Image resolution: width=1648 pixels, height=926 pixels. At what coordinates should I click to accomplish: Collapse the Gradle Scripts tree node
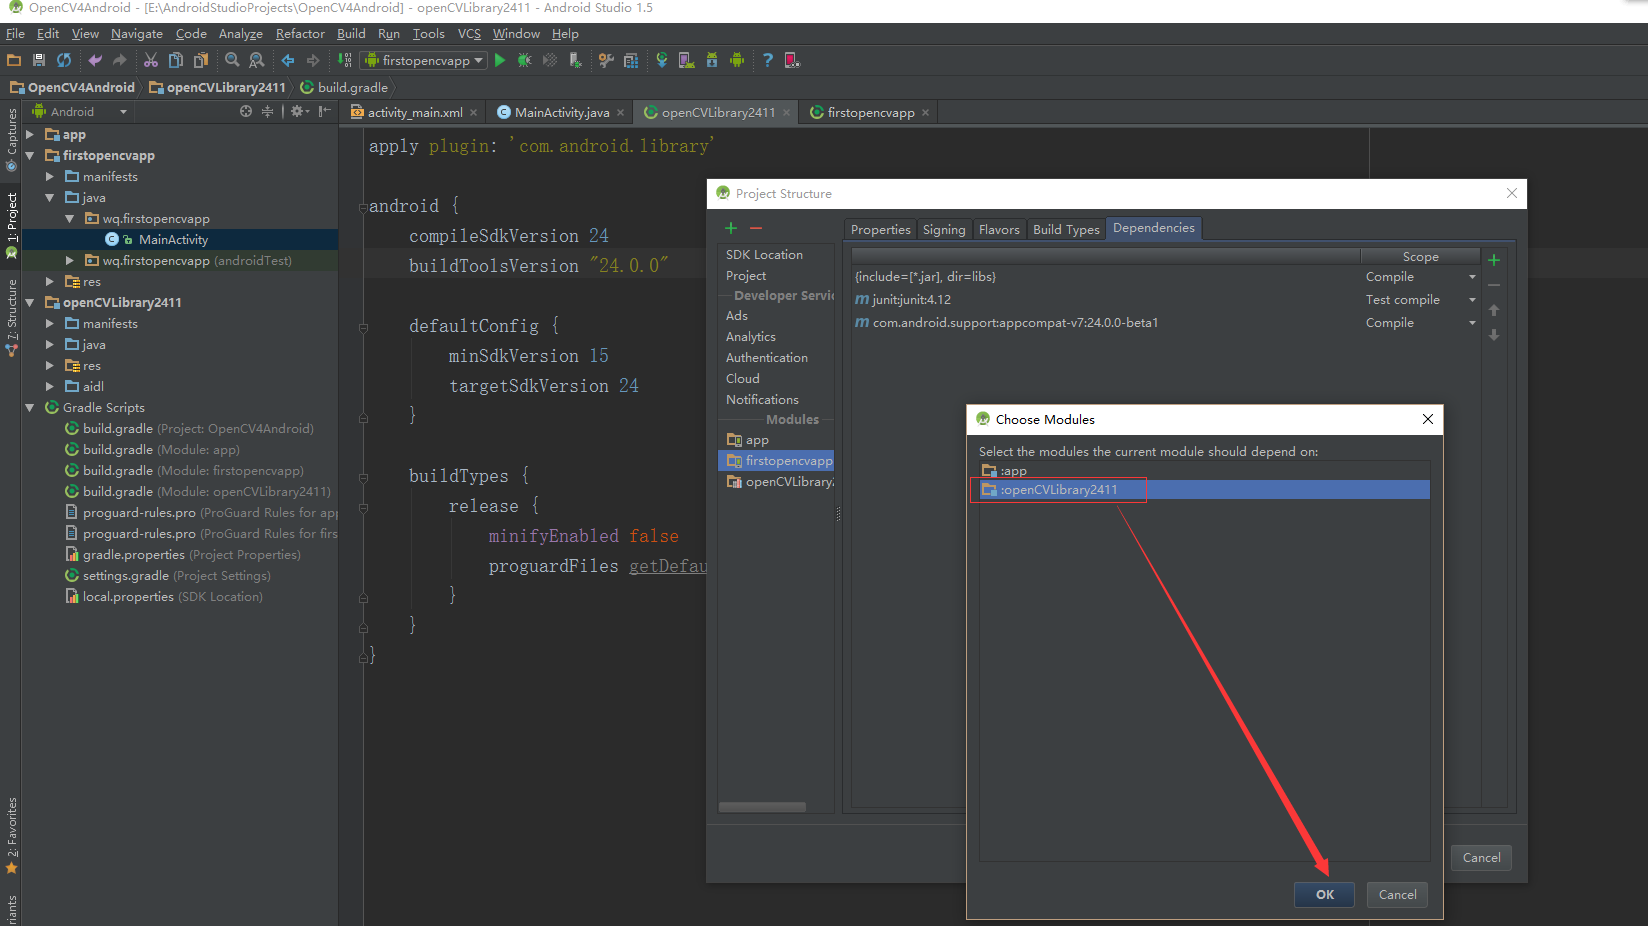point(30,407)
